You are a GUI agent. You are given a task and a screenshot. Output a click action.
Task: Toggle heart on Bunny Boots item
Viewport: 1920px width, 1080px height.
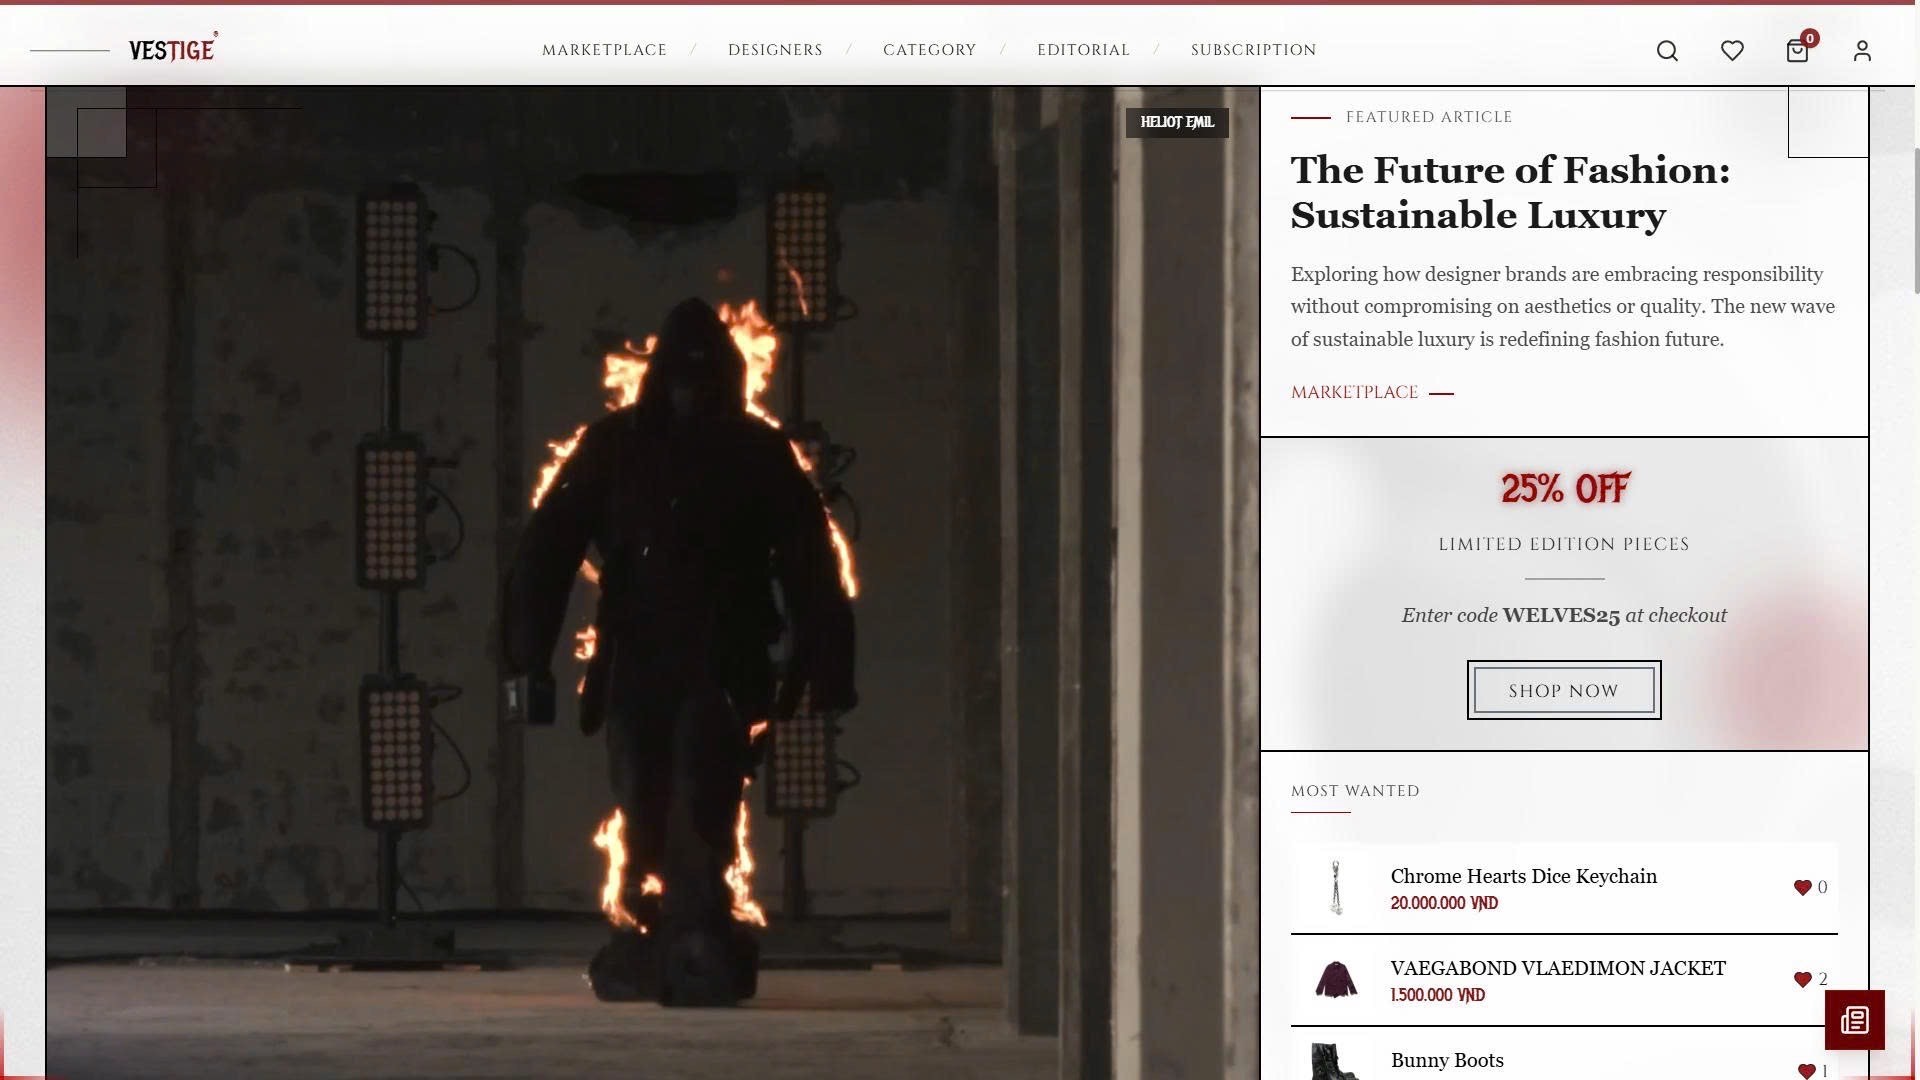[1805, 1070]
